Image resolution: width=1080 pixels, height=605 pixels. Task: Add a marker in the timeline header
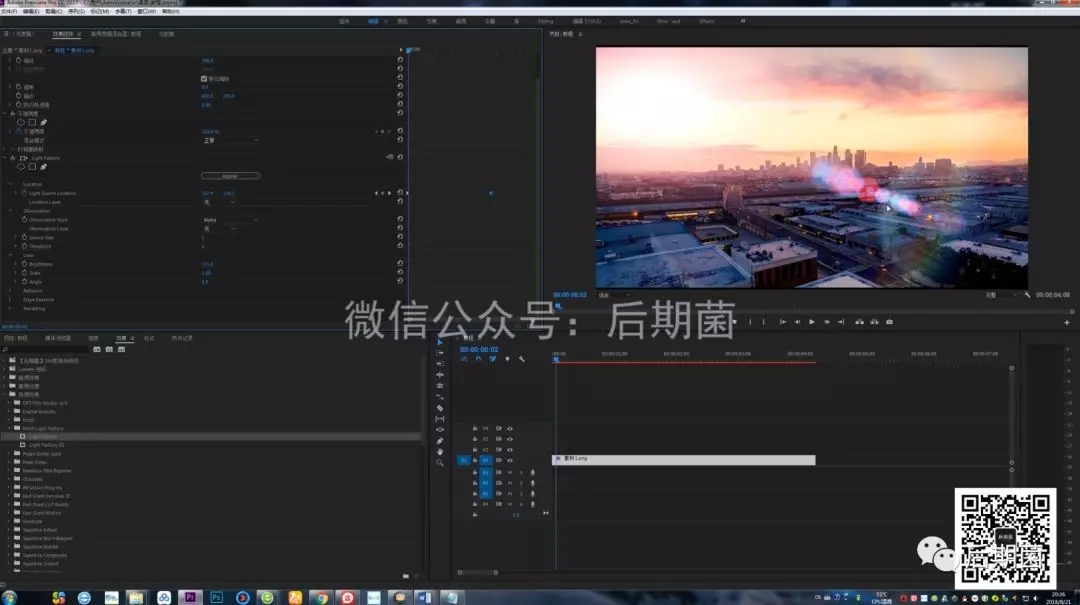(x=508, y=359)
